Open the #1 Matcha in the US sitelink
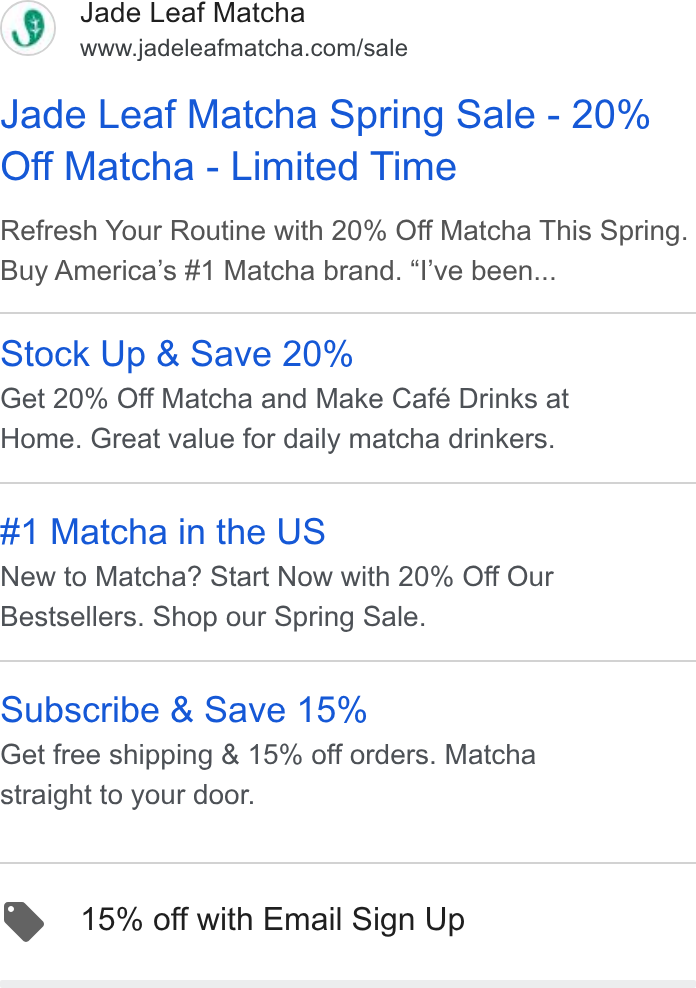 click(163, 531)
